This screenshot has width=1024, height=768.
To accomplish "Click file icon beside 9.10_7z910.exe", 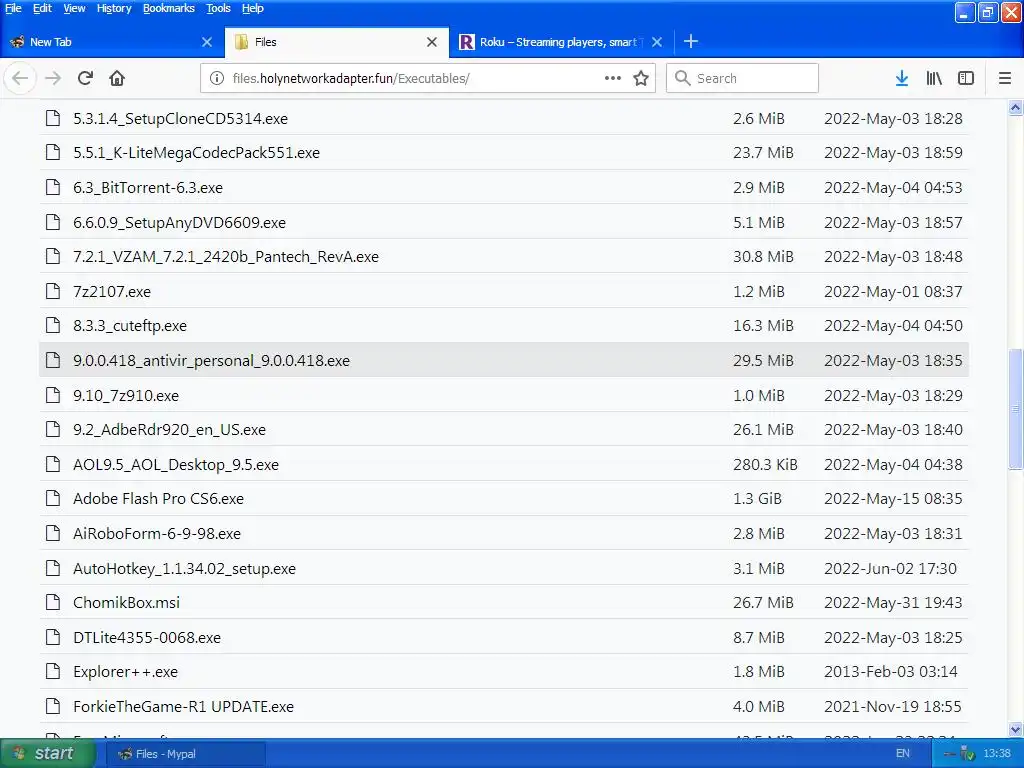I will click(x=53, y=395).
